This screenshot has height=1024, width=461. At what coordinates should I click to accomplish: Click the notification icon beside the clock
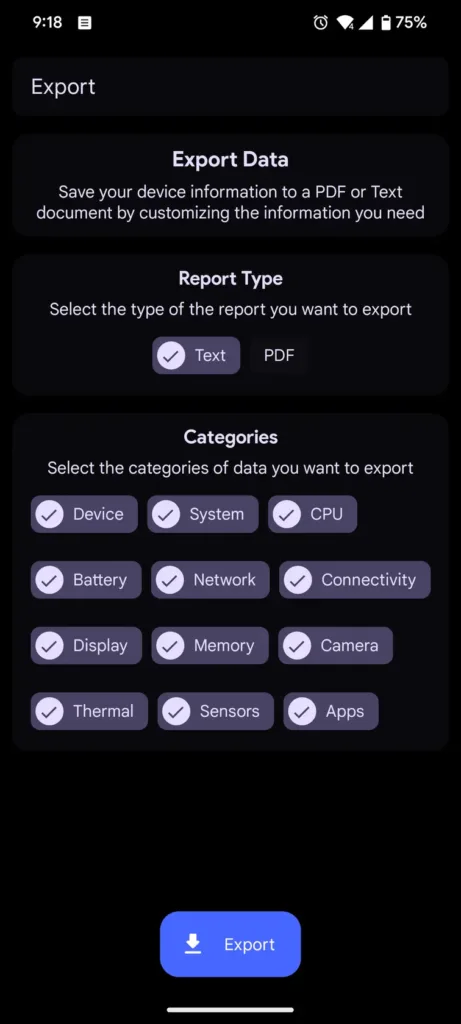tap(85, 23)
